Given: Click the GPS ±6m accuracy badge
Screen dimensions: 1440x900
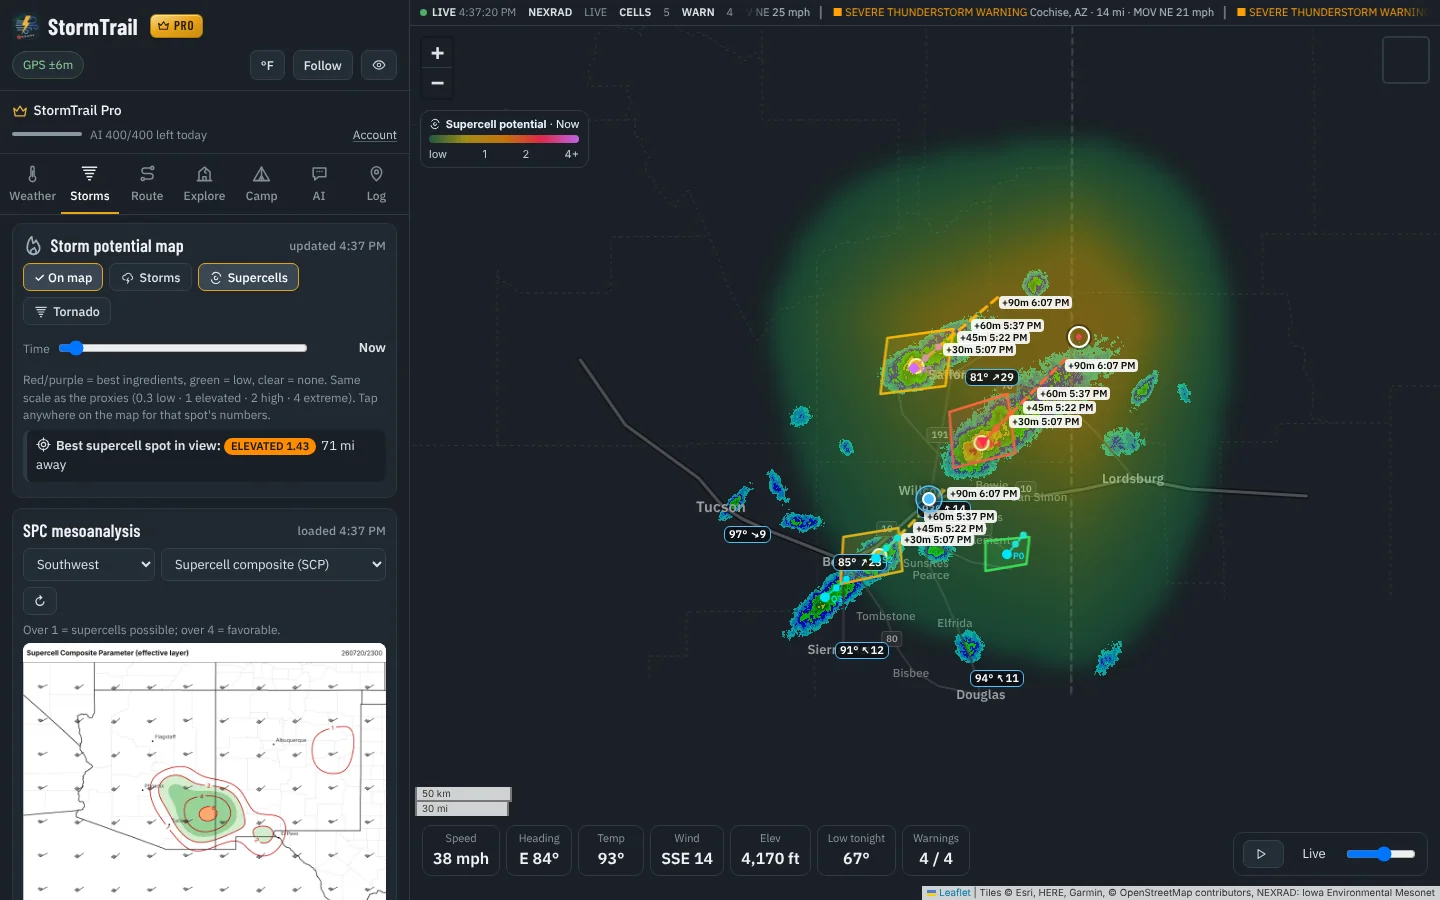Looking at the screenshot, I should [48, 65].
